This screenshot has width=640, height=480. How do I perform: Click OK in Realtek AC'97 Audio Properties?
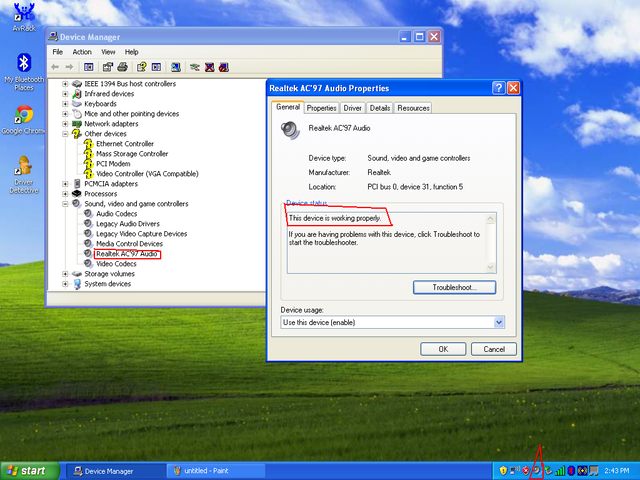pos(443,349)
